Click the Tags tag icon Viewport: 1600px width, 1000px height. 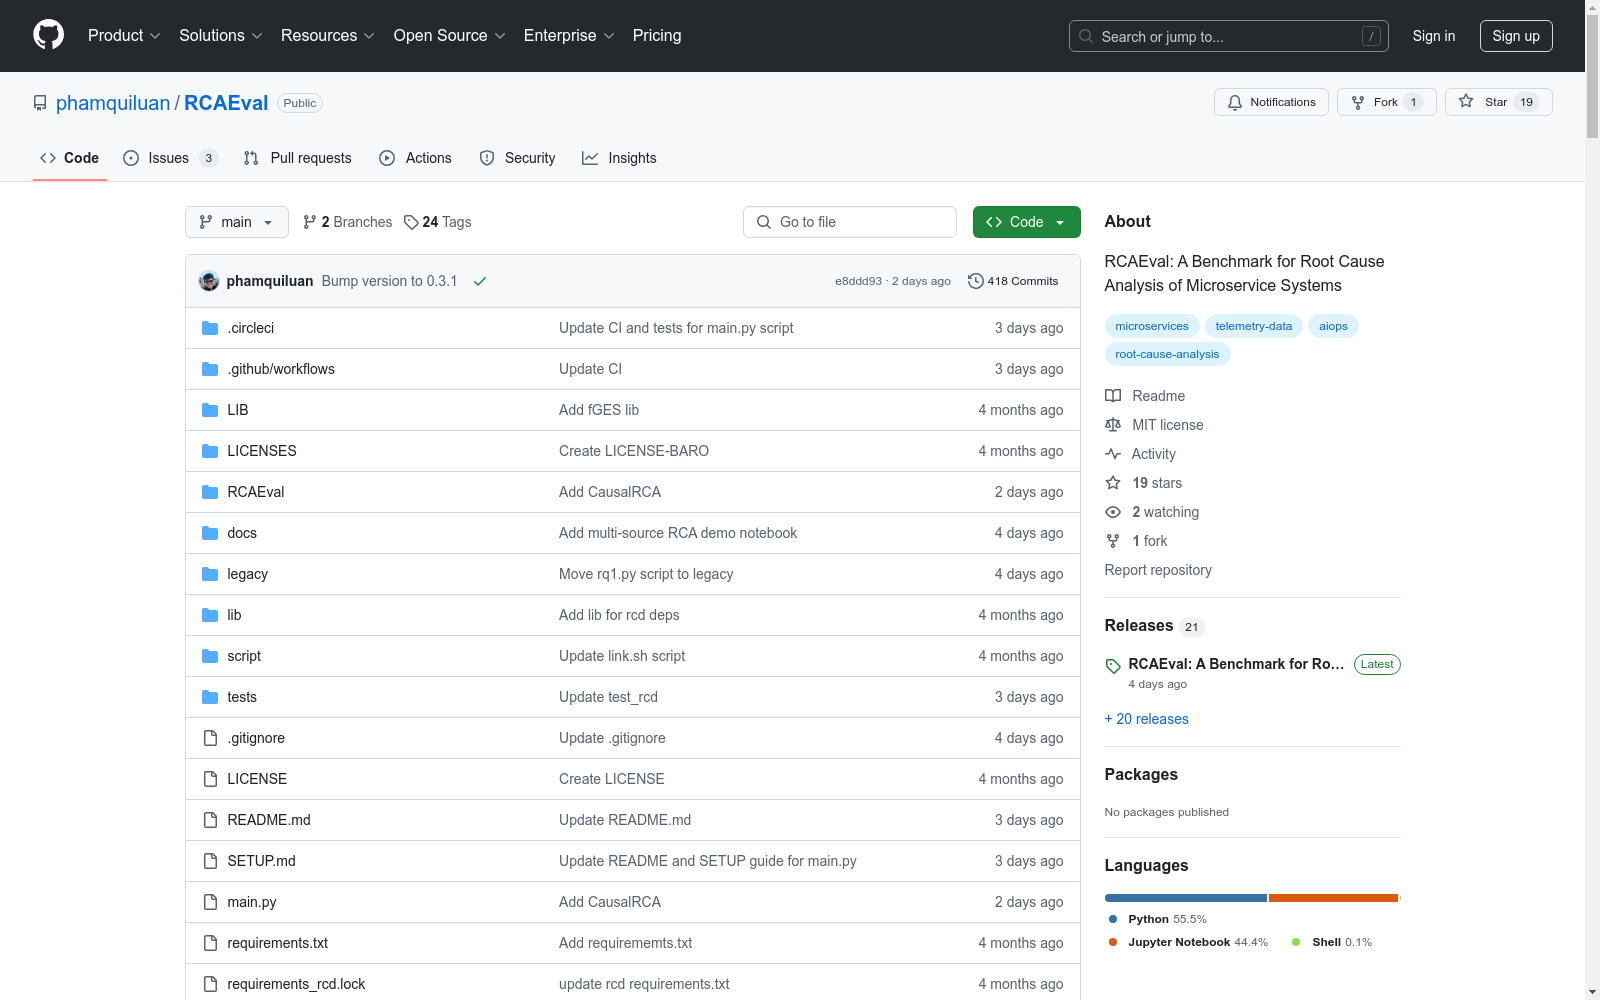pos(411,222)
